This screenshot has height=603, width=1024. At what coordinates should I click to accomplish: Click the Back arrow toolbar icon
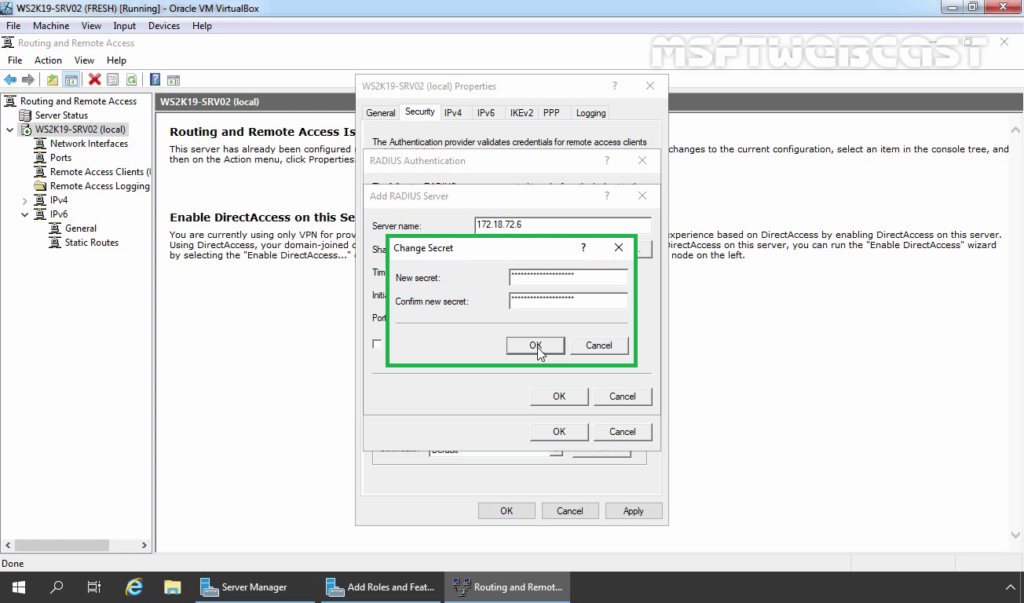click(x=10, y=80)
